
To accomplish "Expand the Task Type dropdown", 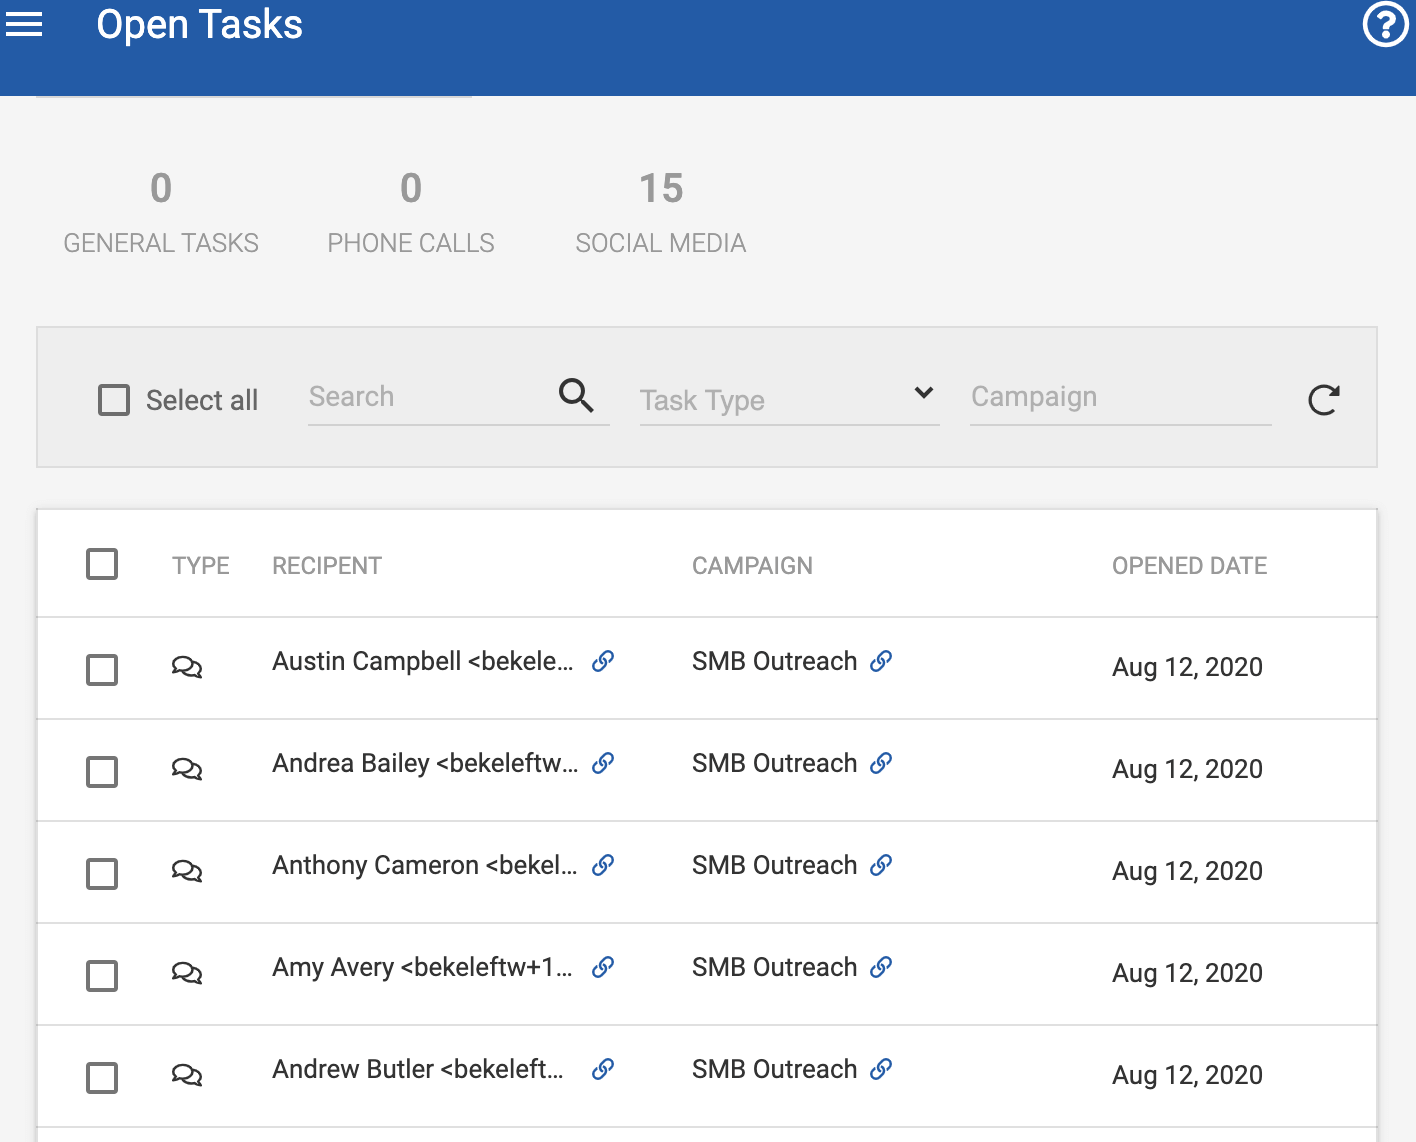I will click(788, 399).
